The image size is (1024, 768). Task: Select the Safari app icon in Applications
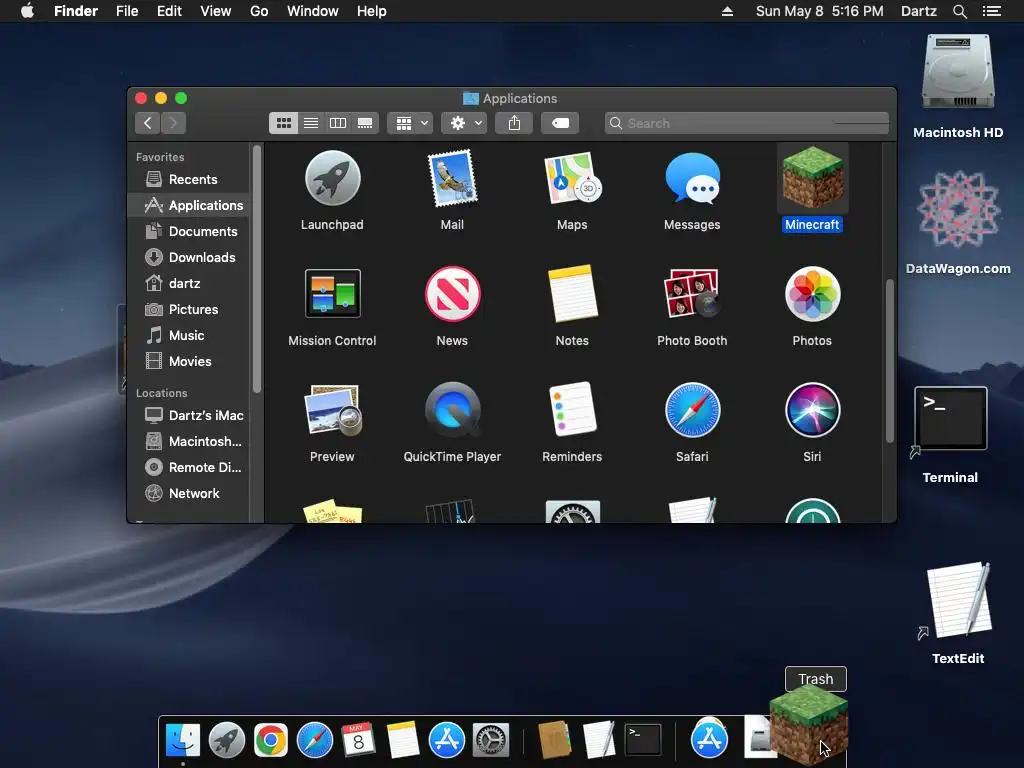tap(692, 410)
